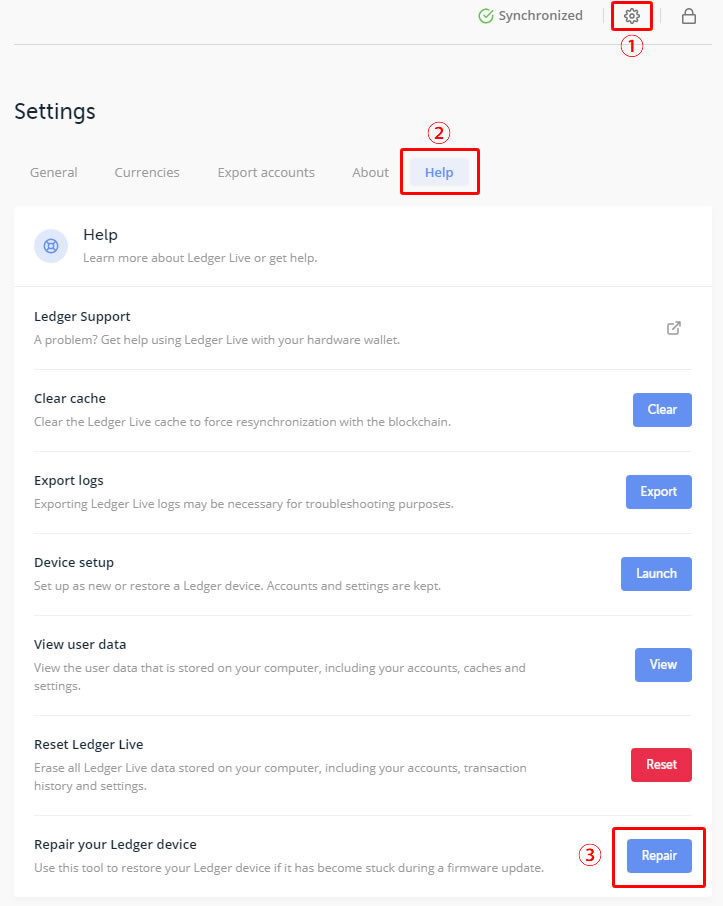Click the Ledger Support row title

[82, 317]
